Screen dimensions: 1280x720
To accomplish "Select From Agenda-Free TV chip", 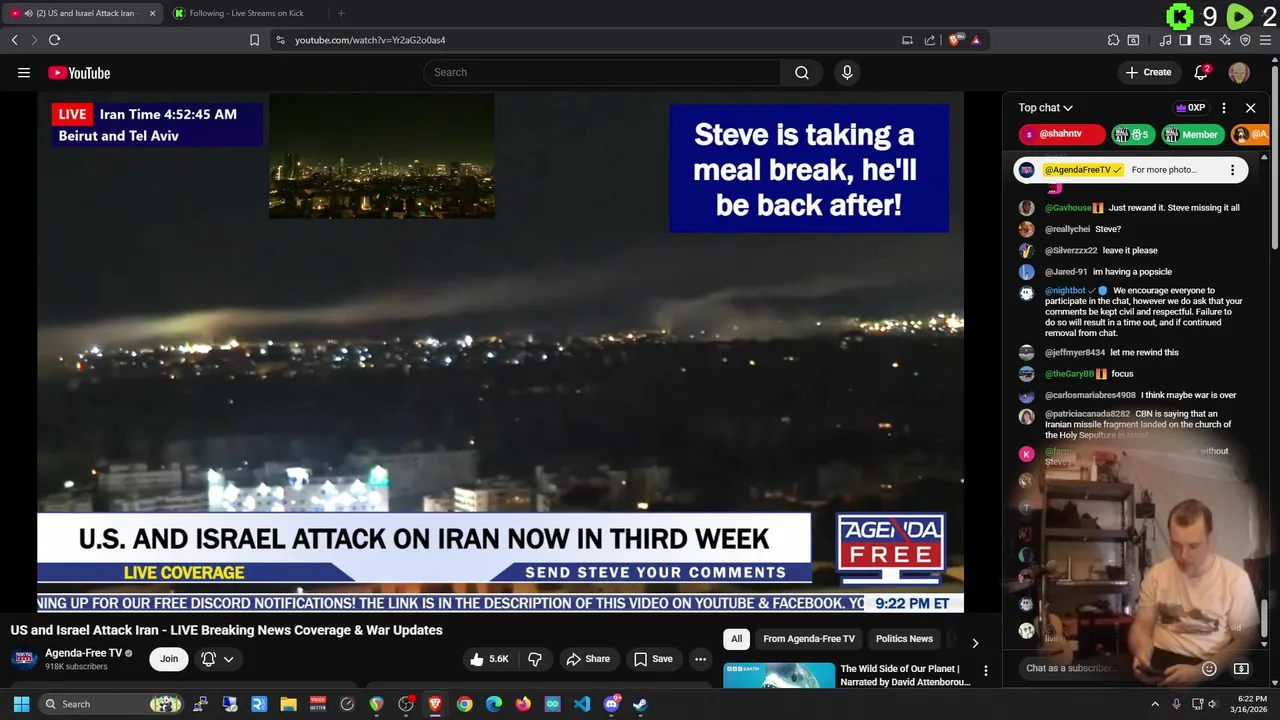I will point(809,639).
